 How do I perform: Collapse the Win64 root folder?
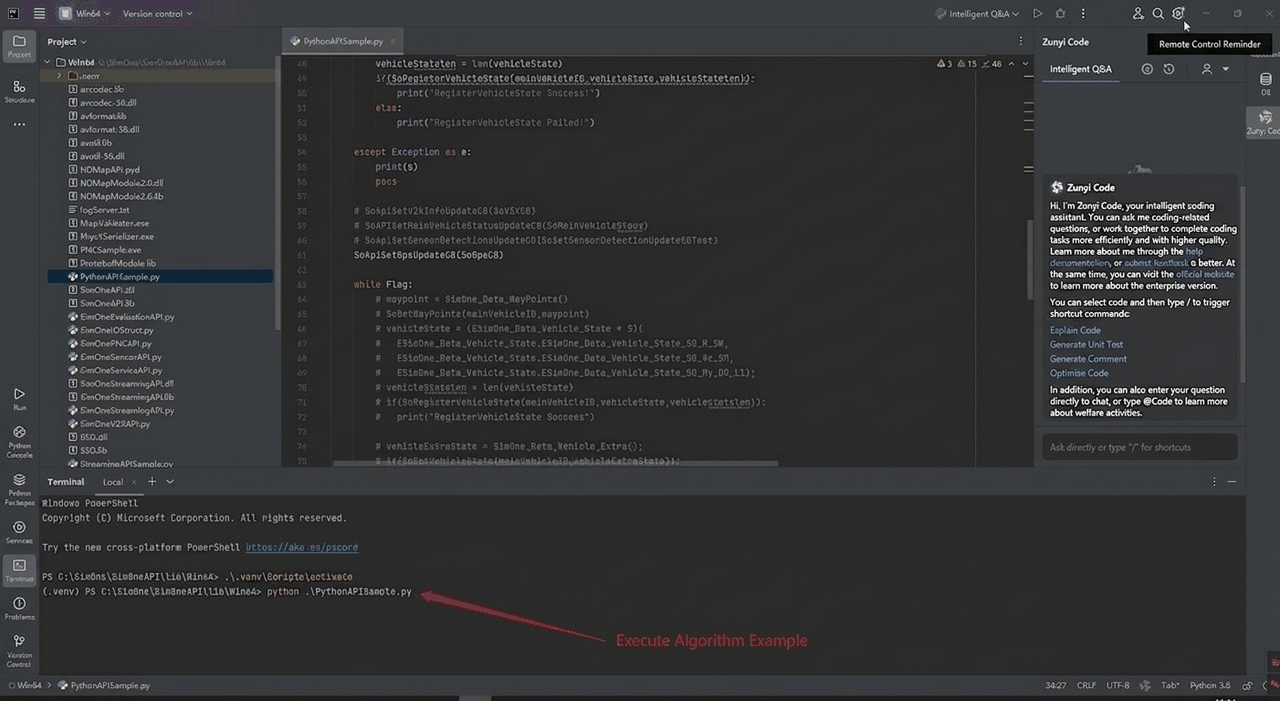tap(47, 62)
